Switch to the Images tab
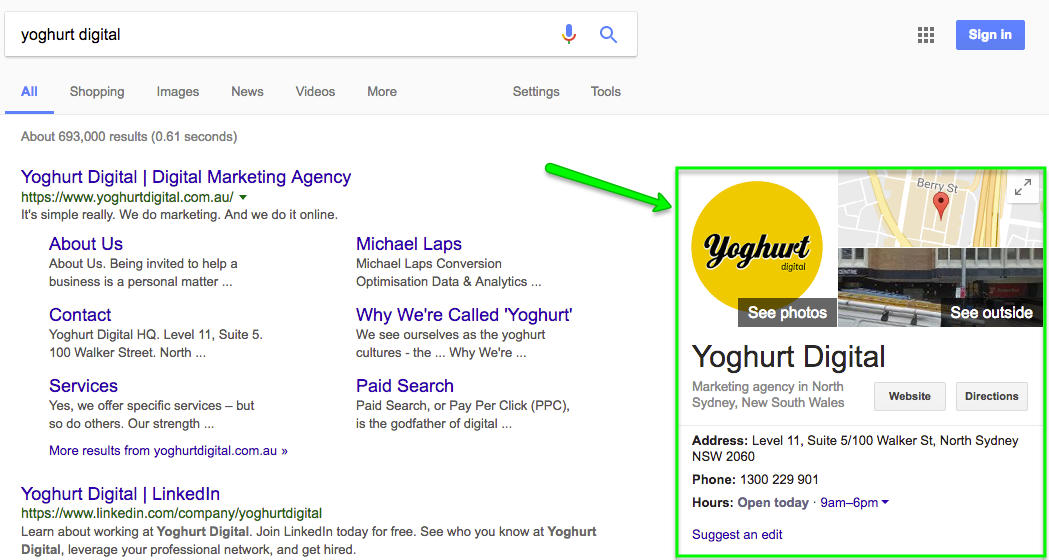1049x560 pixels. tap(178, 92)
